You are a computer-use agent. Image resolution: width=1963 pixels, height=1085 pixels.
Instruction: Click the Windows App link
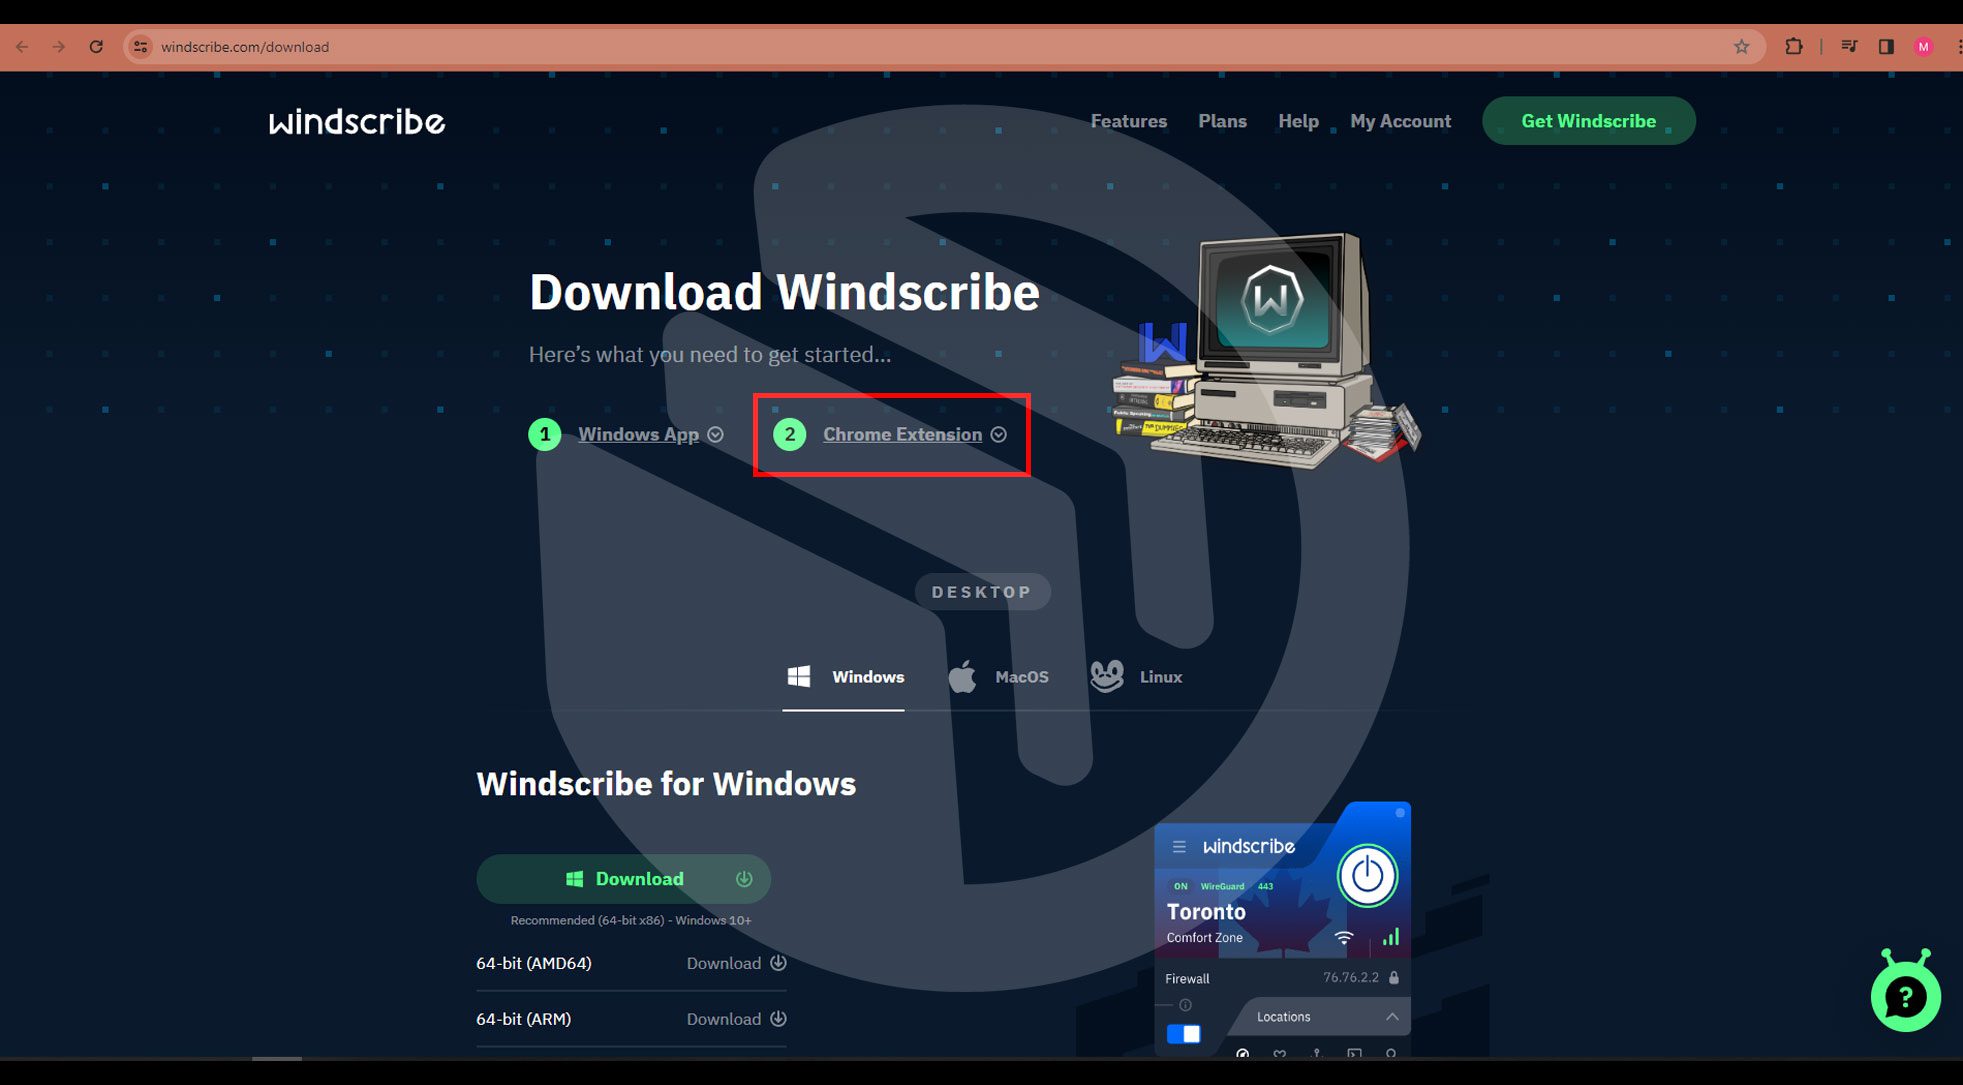tap(638, 434)
